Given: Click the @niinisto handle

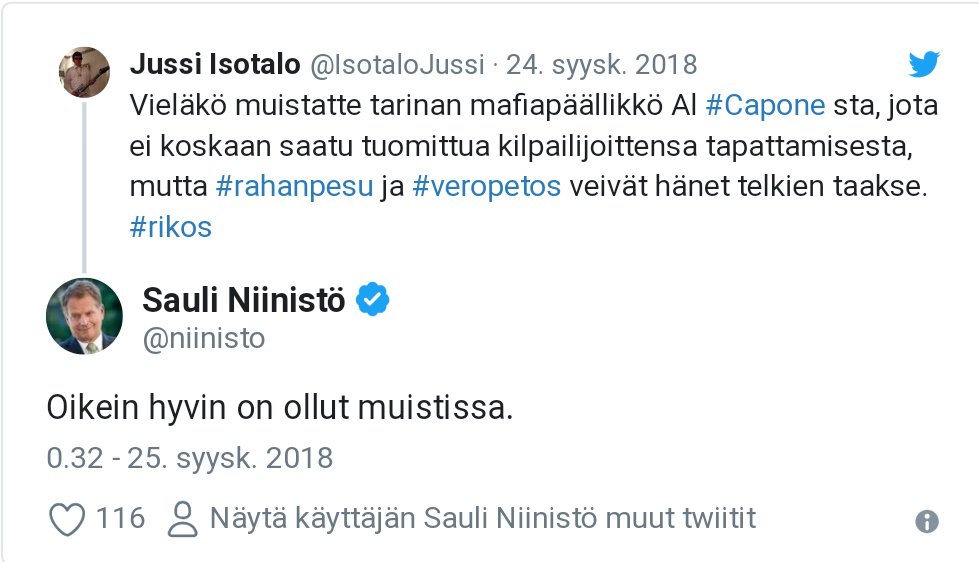Looking at the screenshot, I should 204,338.
